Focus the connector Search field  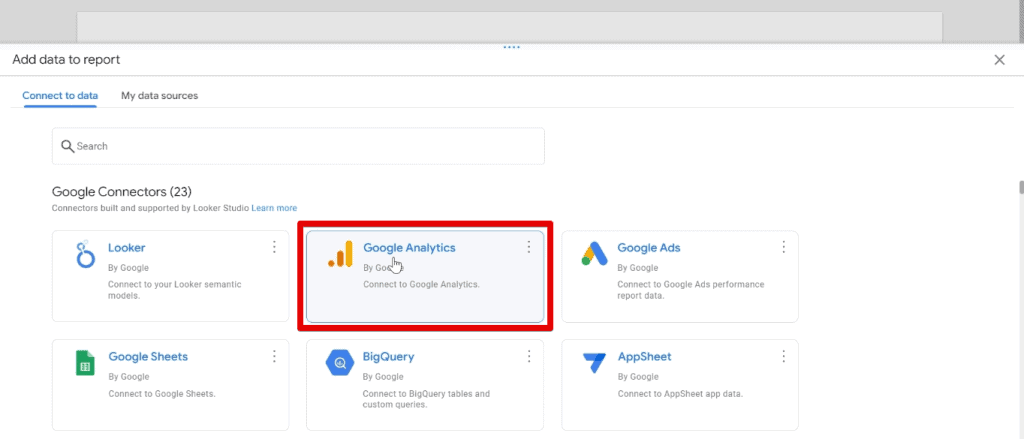(x=298, y=146)
